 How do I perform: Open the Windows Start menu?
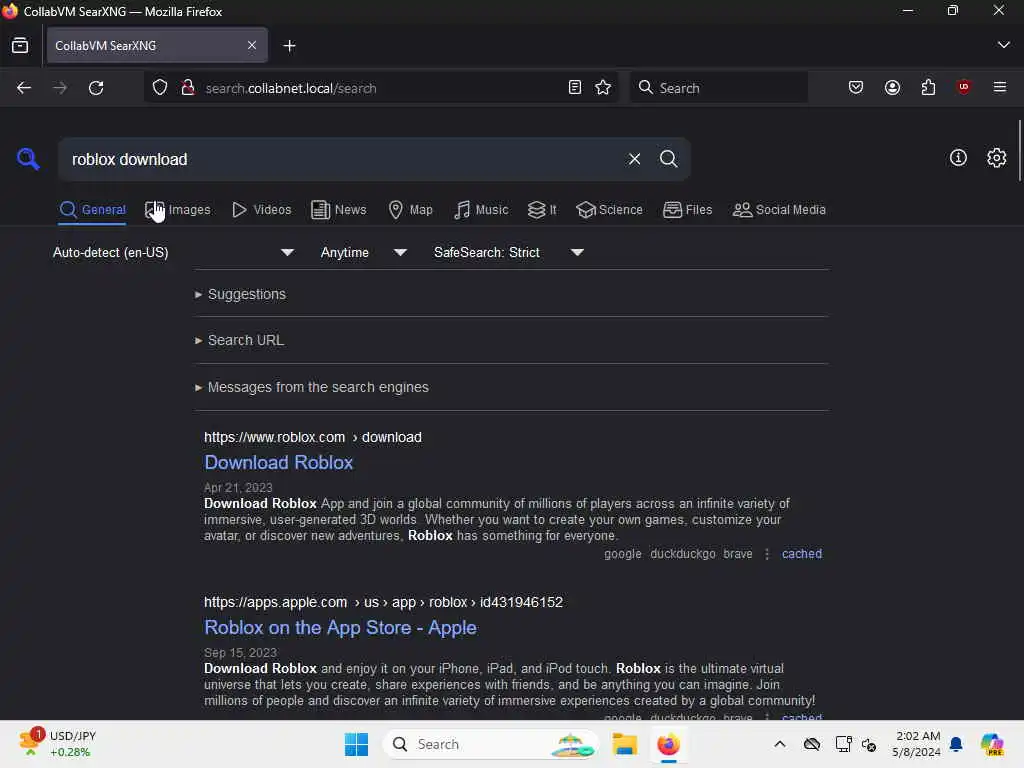356,744
